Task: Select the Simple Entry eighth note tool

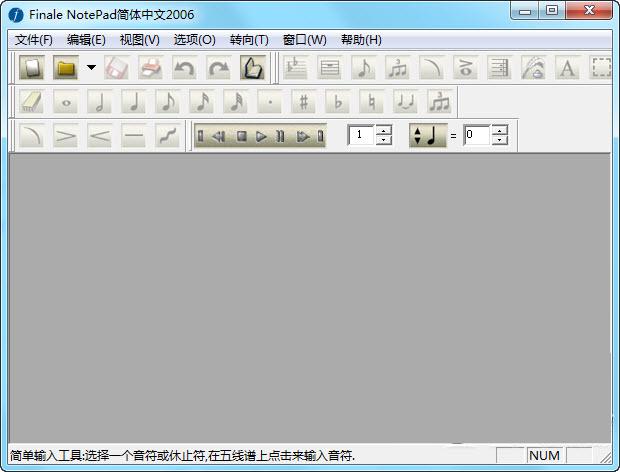Action: coord(364,68)
